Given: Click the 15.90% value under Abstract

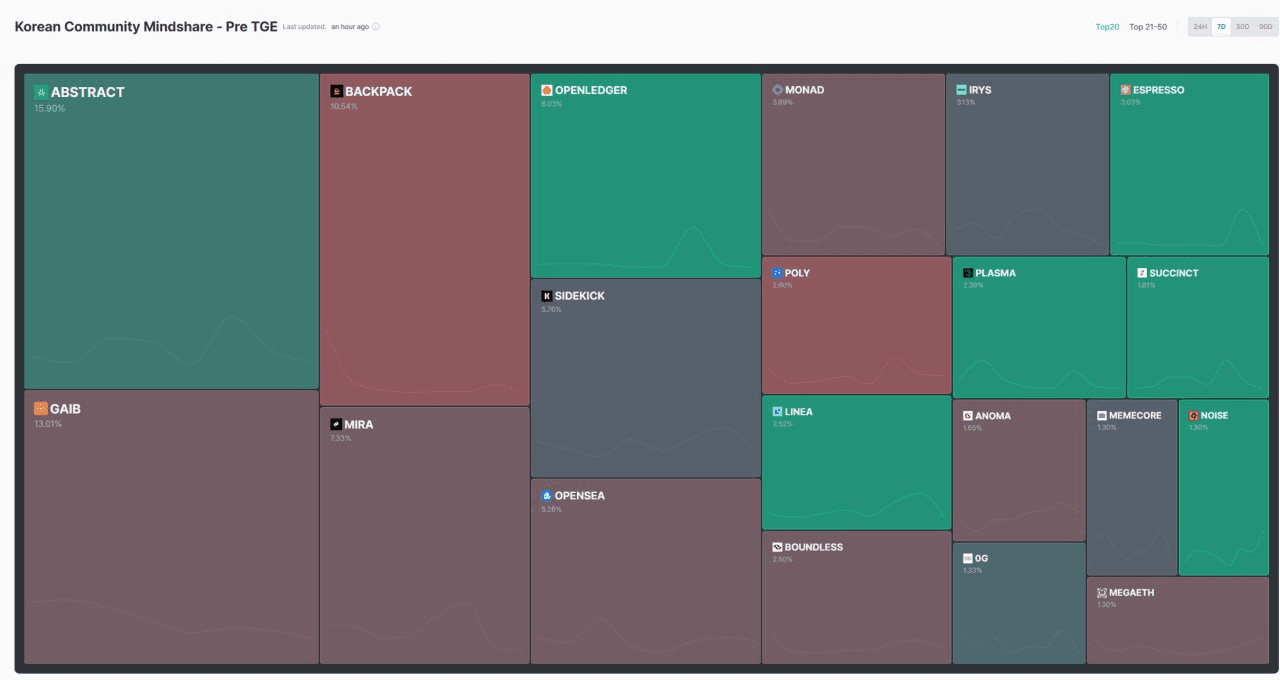Looking at the screenshot, I should click(x=49, y=108).
